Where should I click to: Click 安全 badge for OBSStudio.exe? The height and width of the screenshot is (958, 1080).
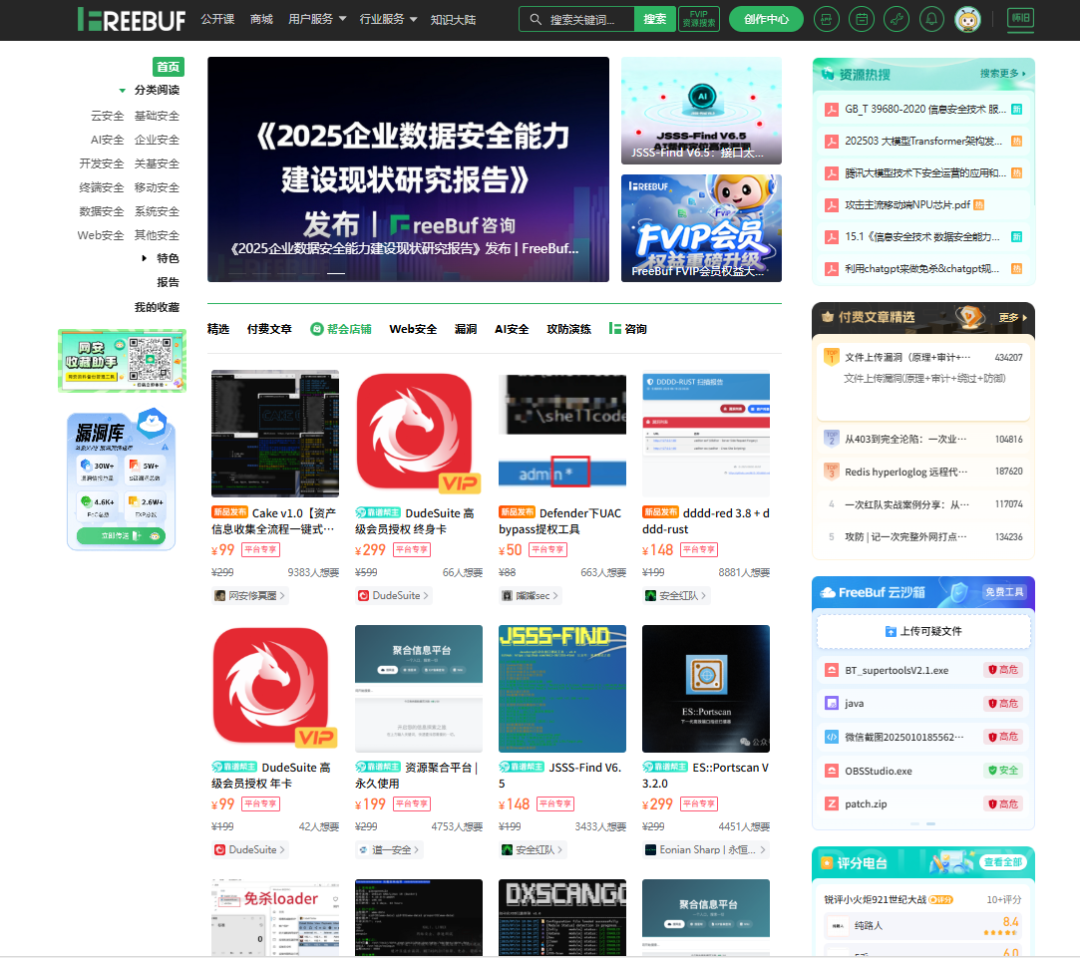pos(1003,770)
